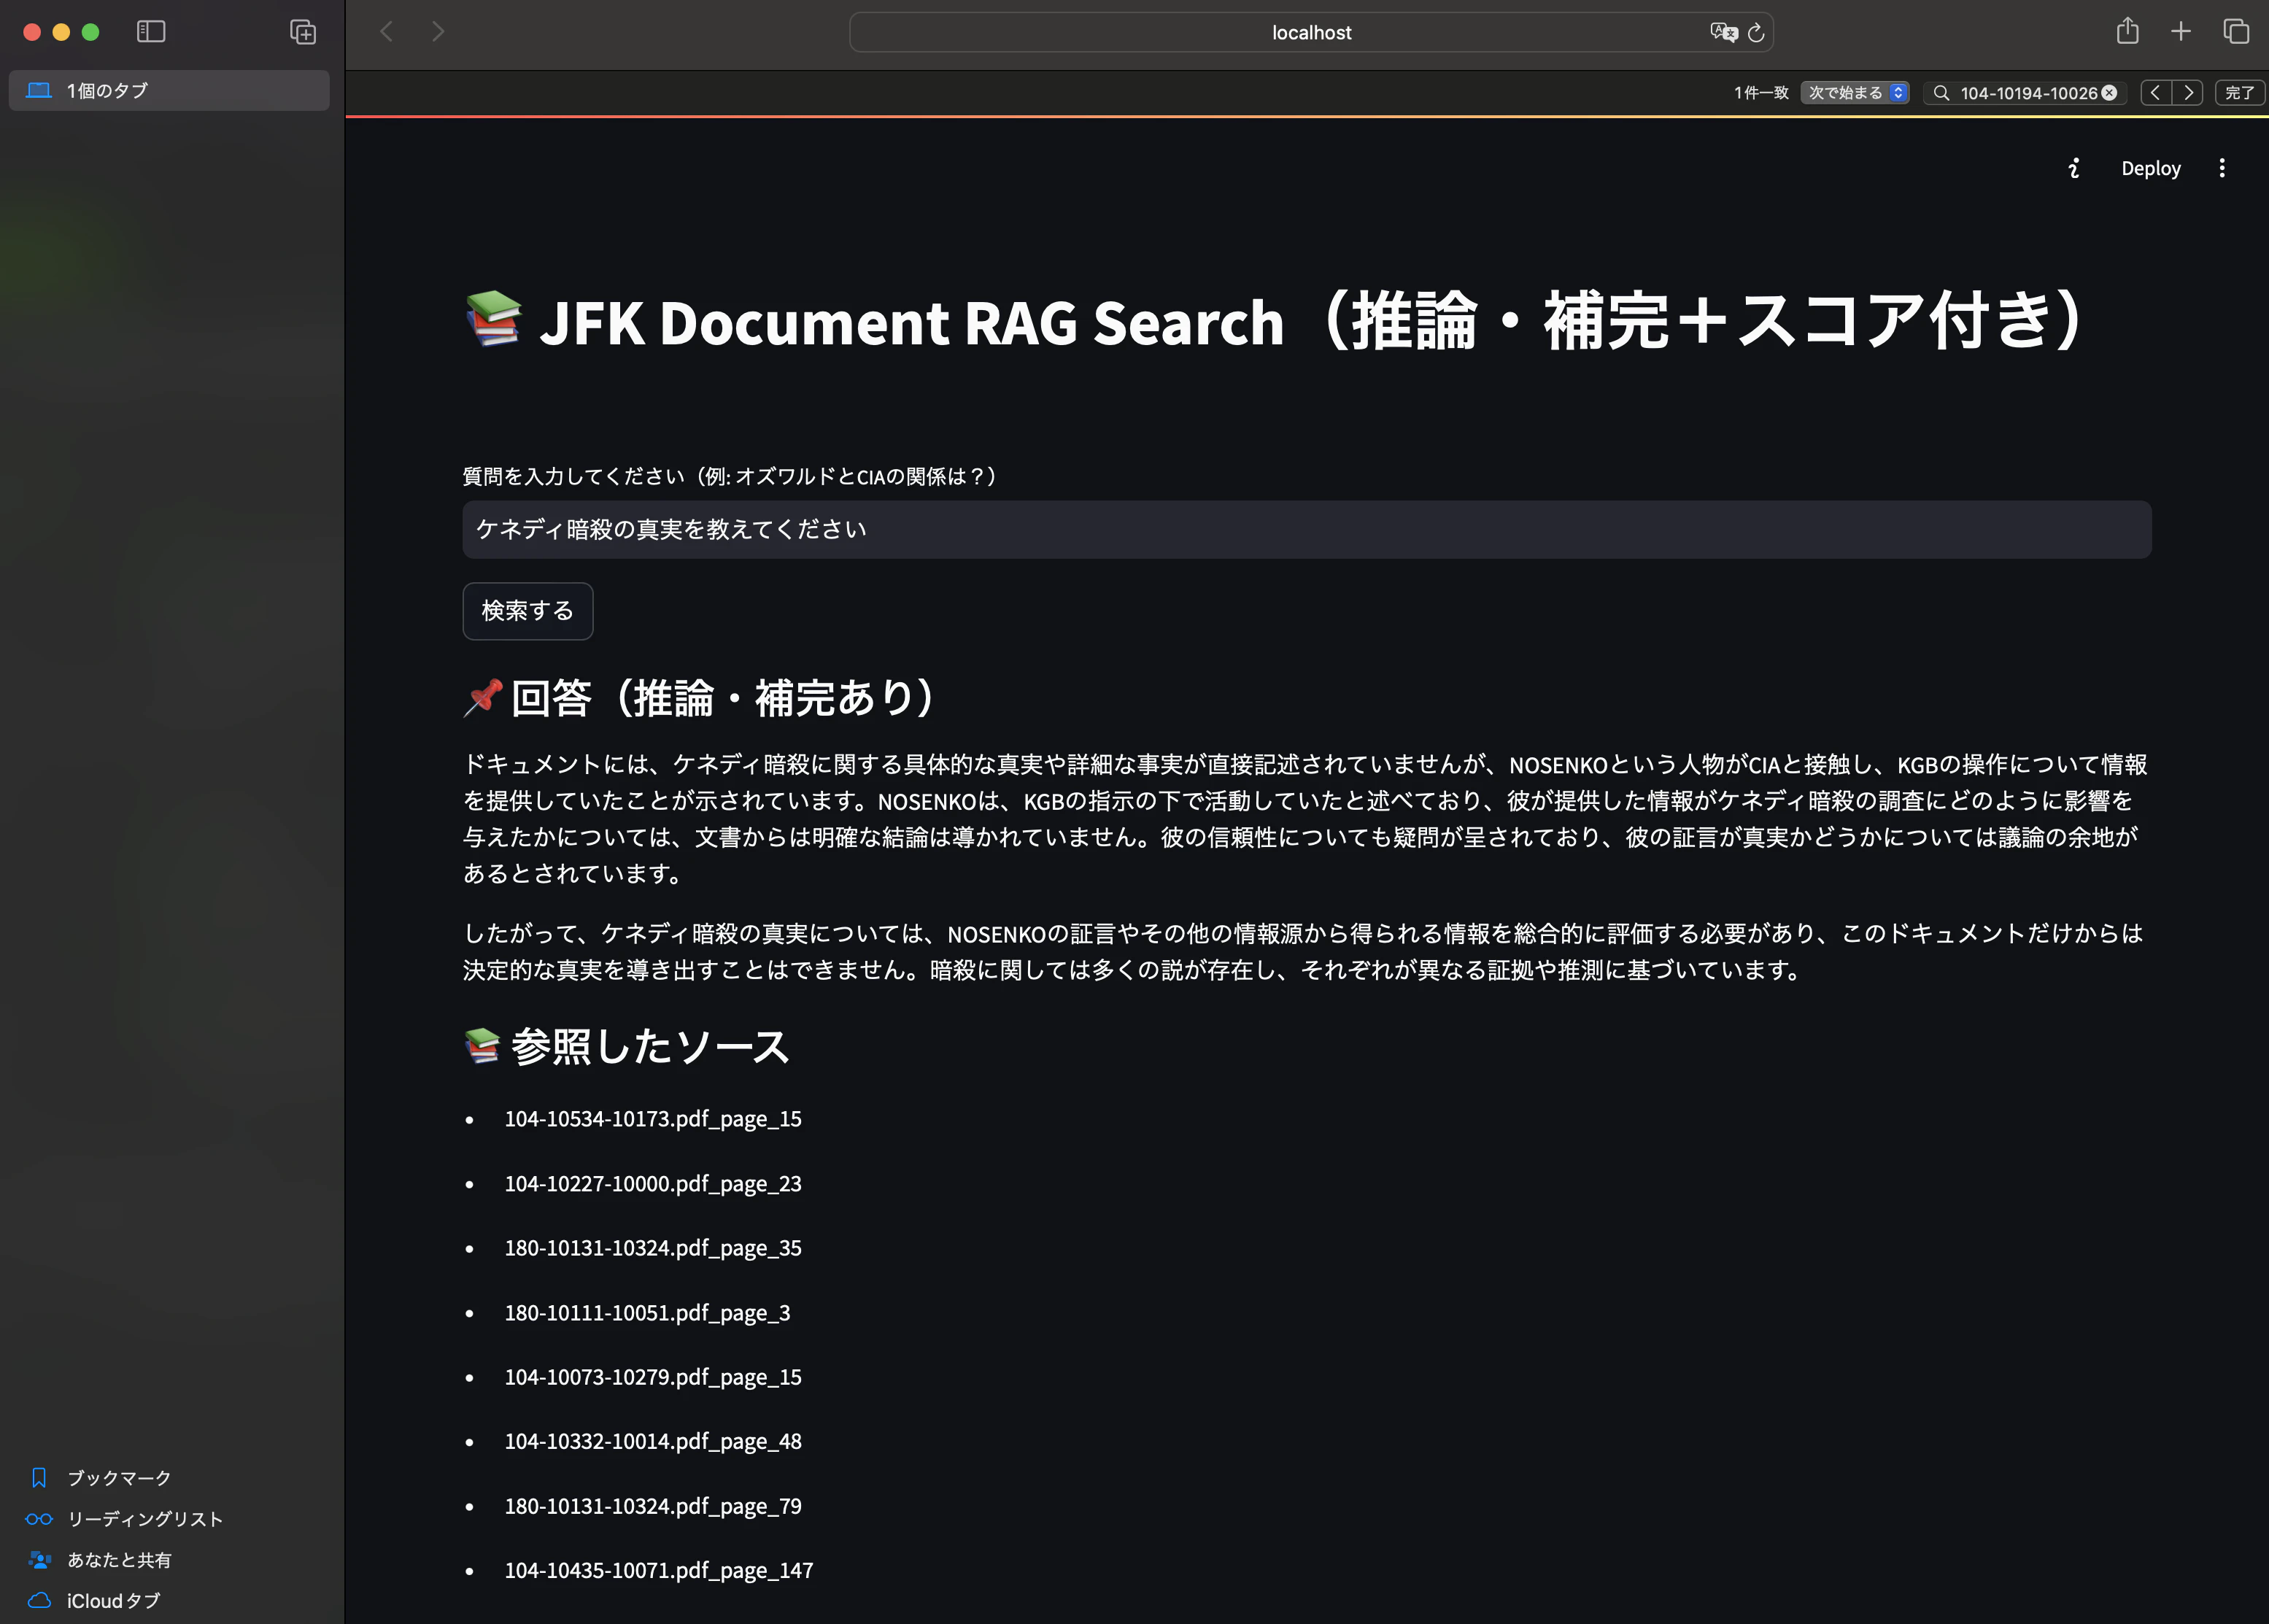2269x1624 pixels.
Task: Click the cloud icon beside iCloud タブ
Action: click(x=39, y=1601)
